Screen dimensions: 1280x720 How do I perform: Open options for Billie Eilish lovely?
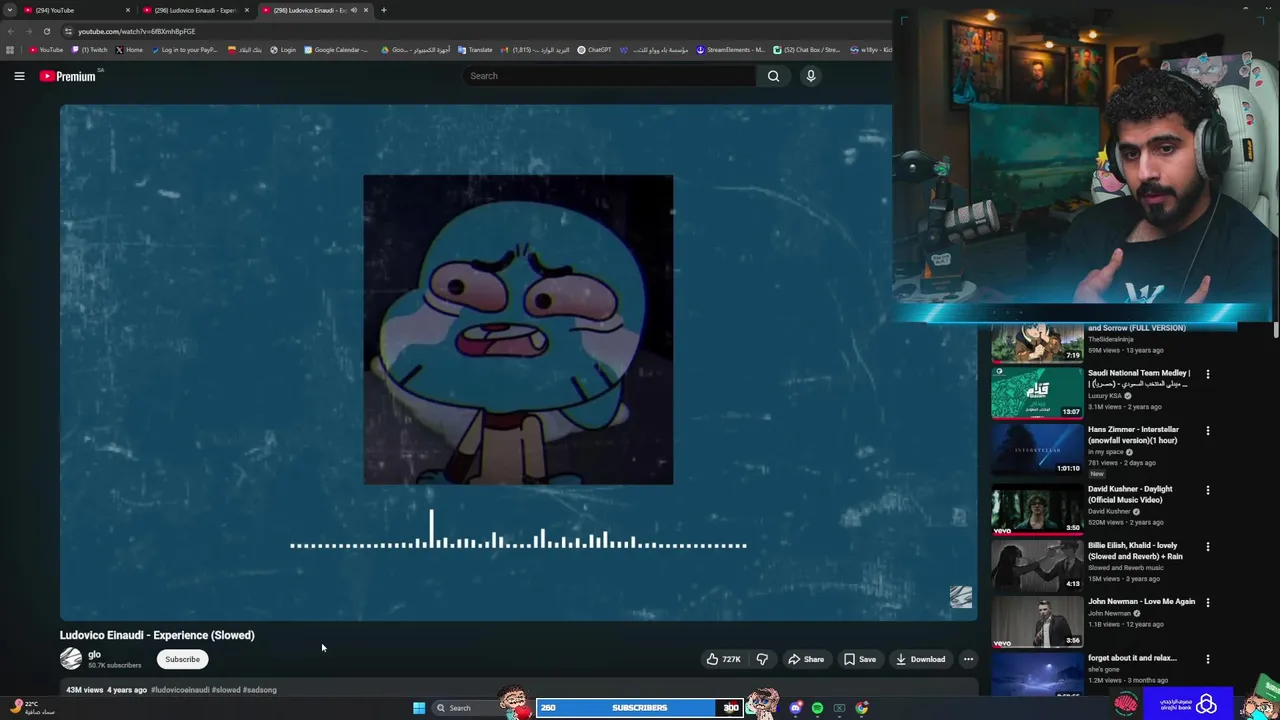[x=1207, y=547]
